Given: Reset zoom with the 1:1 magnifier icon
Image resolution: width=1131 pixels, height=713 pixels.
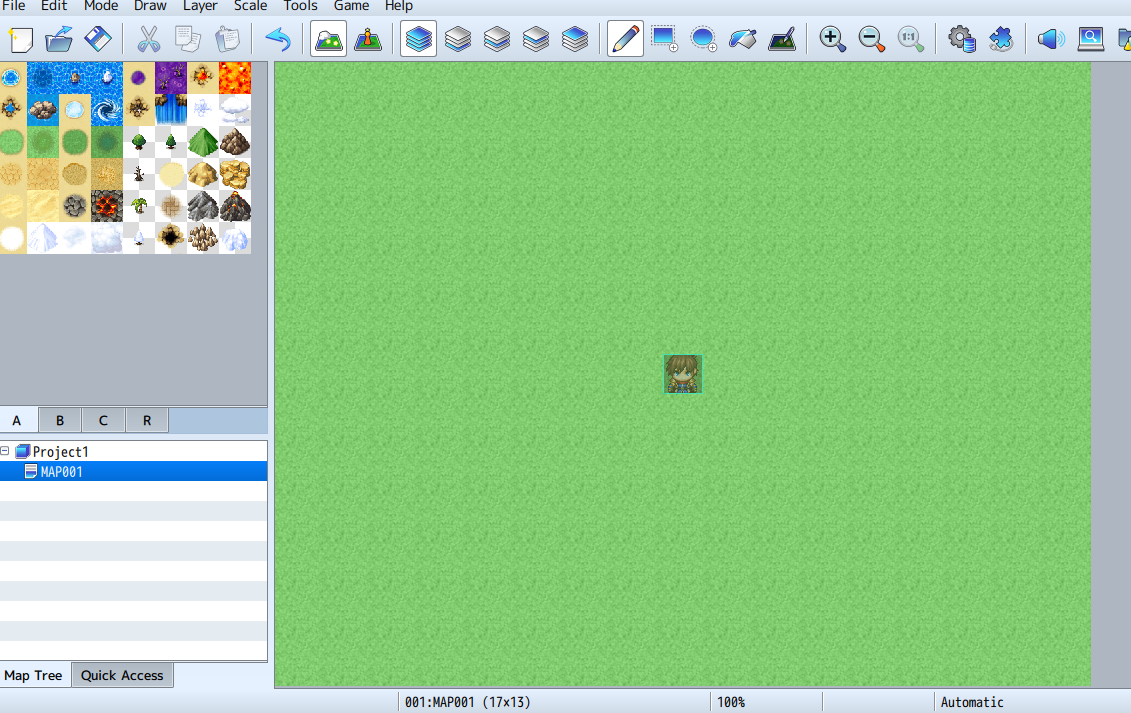Looking at the screenshot, I should pos(910,39).
